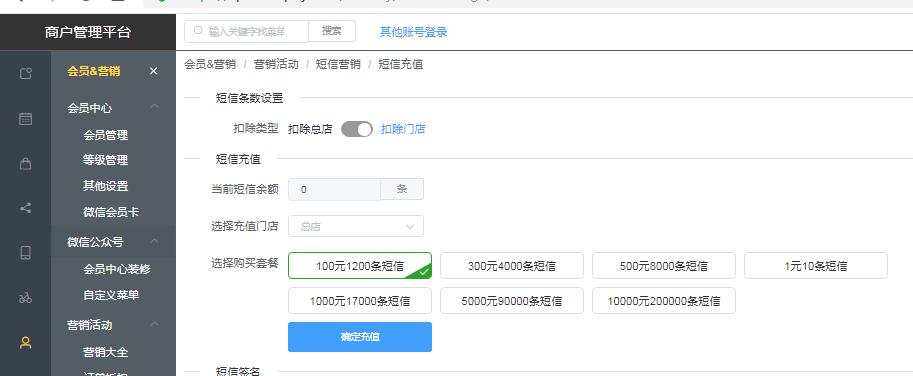Select the 1000元17000条短信 package

coord(360,301)
